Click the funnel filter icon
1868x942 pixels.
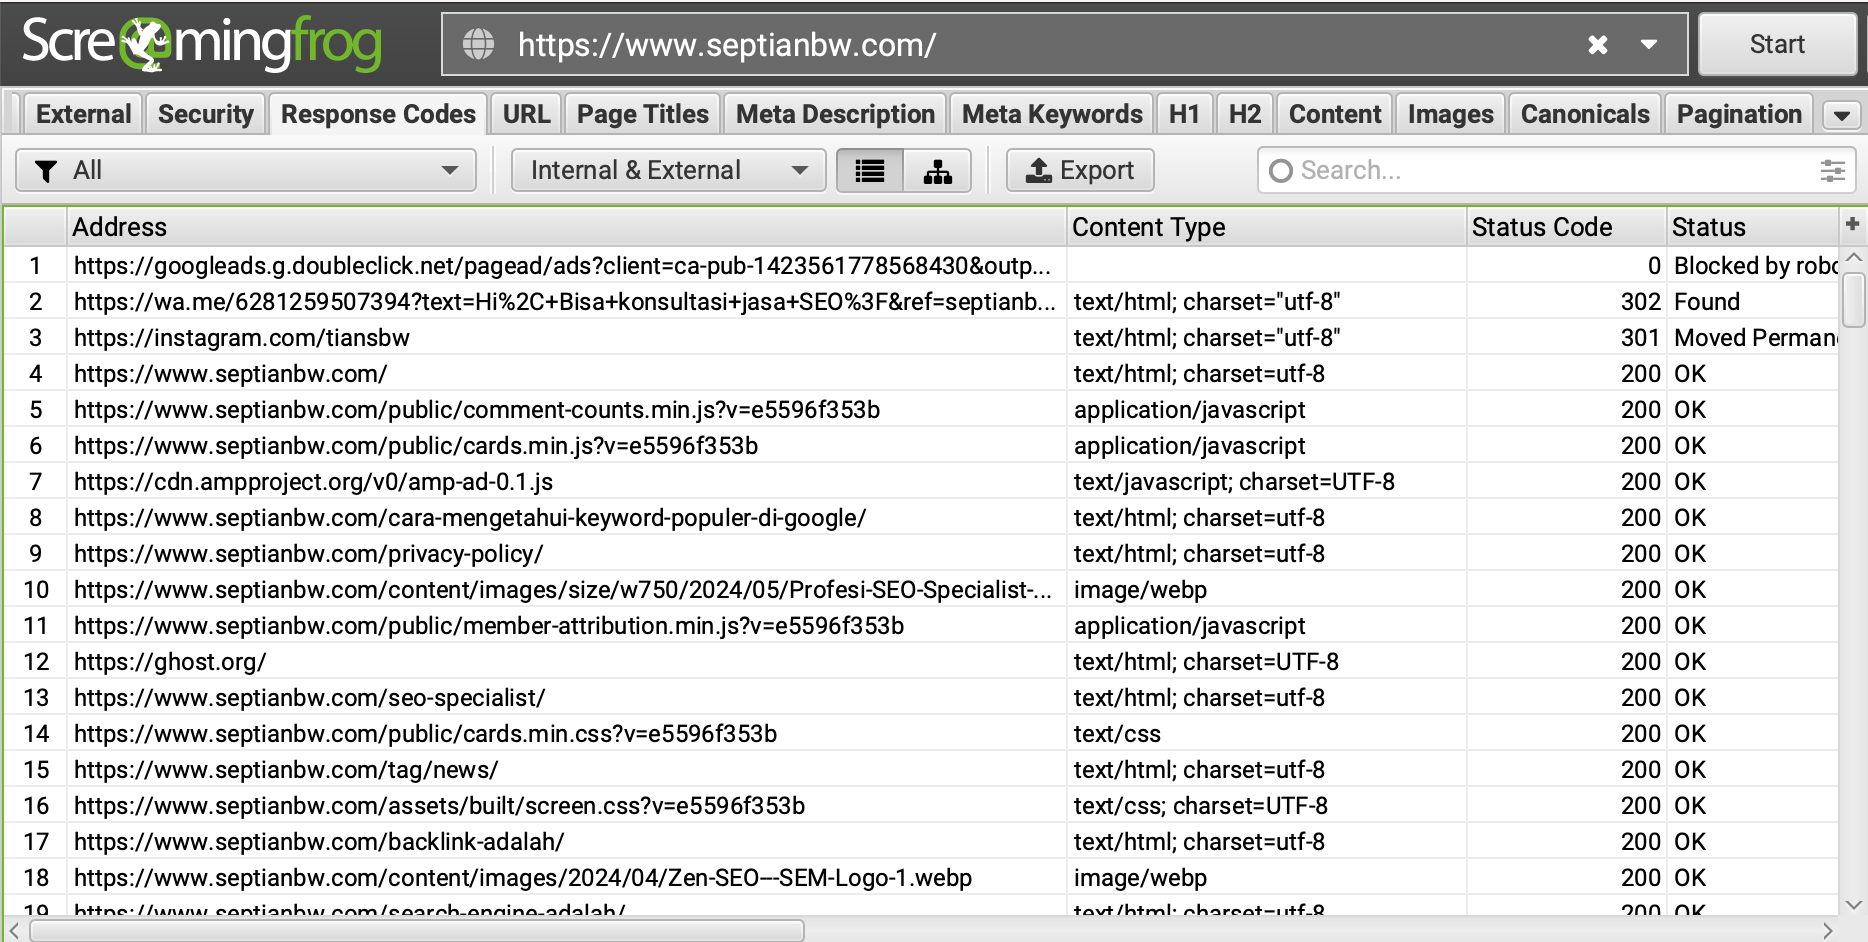coord(46,171)
